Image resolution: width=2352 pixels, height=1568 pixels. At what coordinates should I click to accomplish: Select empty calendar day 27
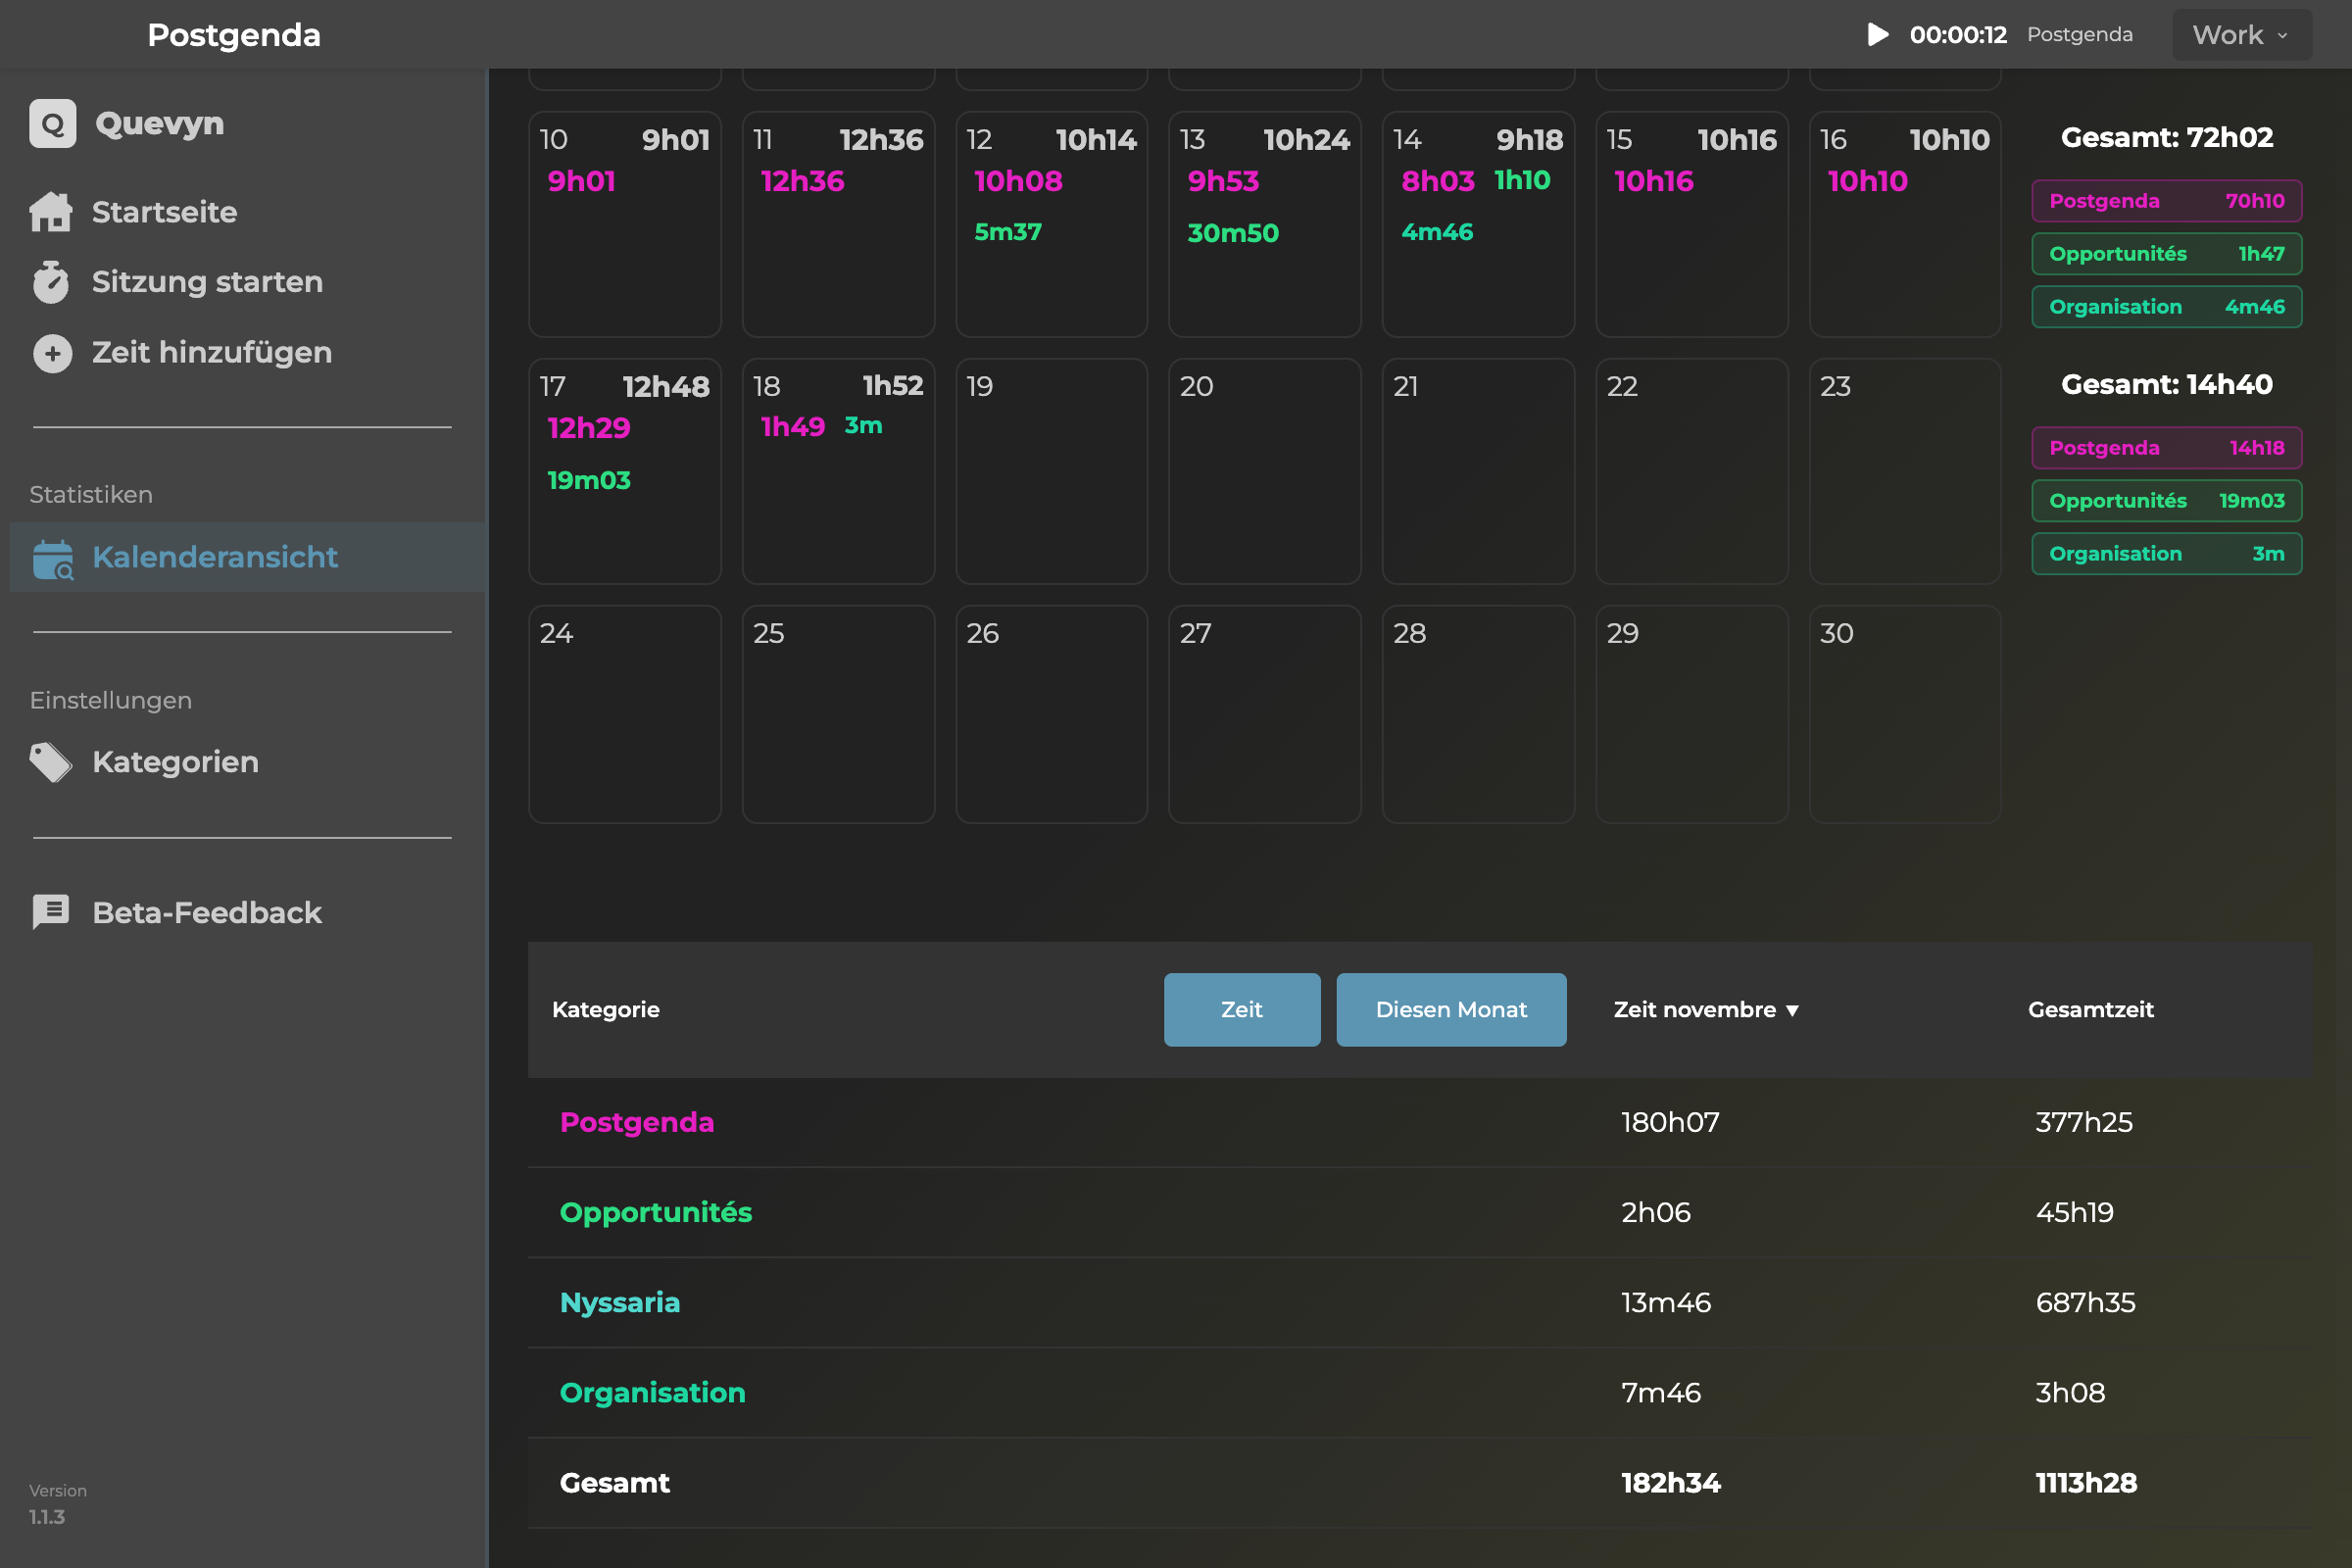pyautogui.click(x=1264, y=714)
